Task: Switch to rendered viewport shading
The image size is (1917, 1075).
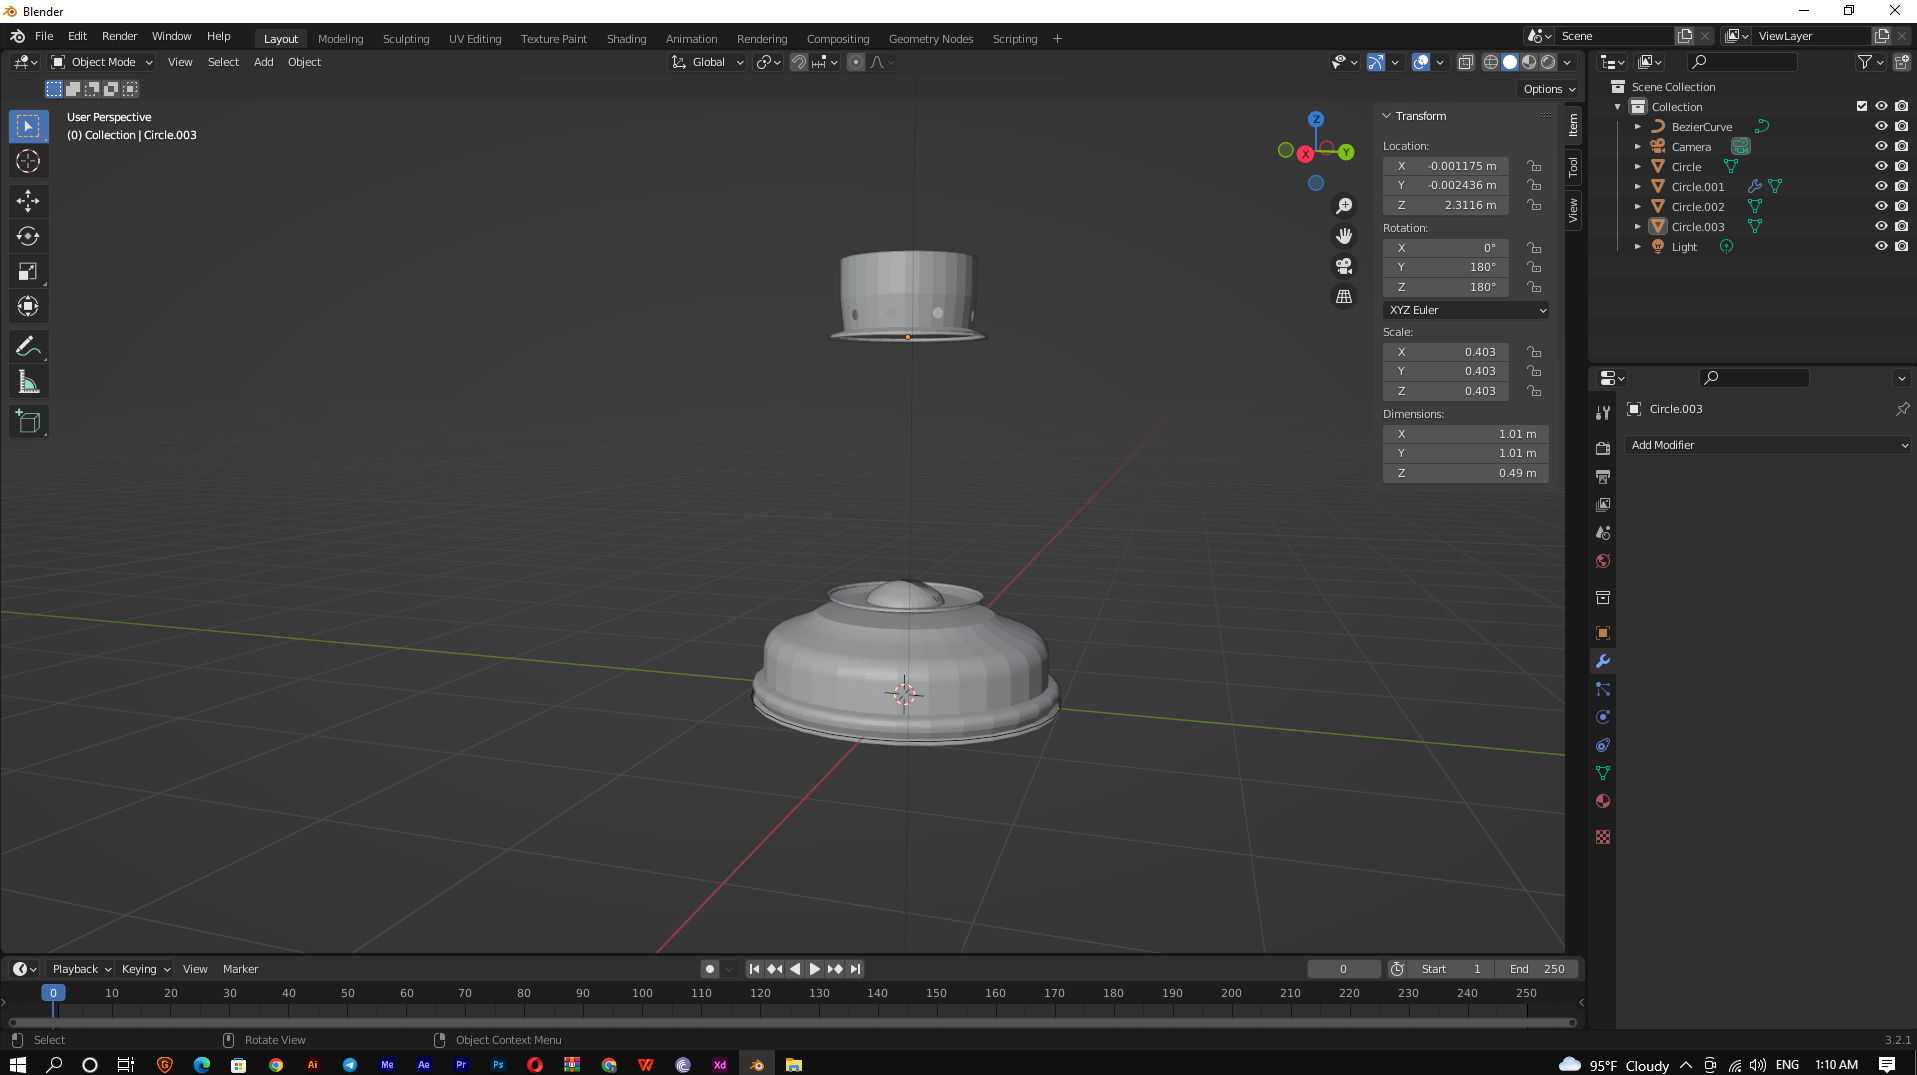Action: click(1548, 62)
